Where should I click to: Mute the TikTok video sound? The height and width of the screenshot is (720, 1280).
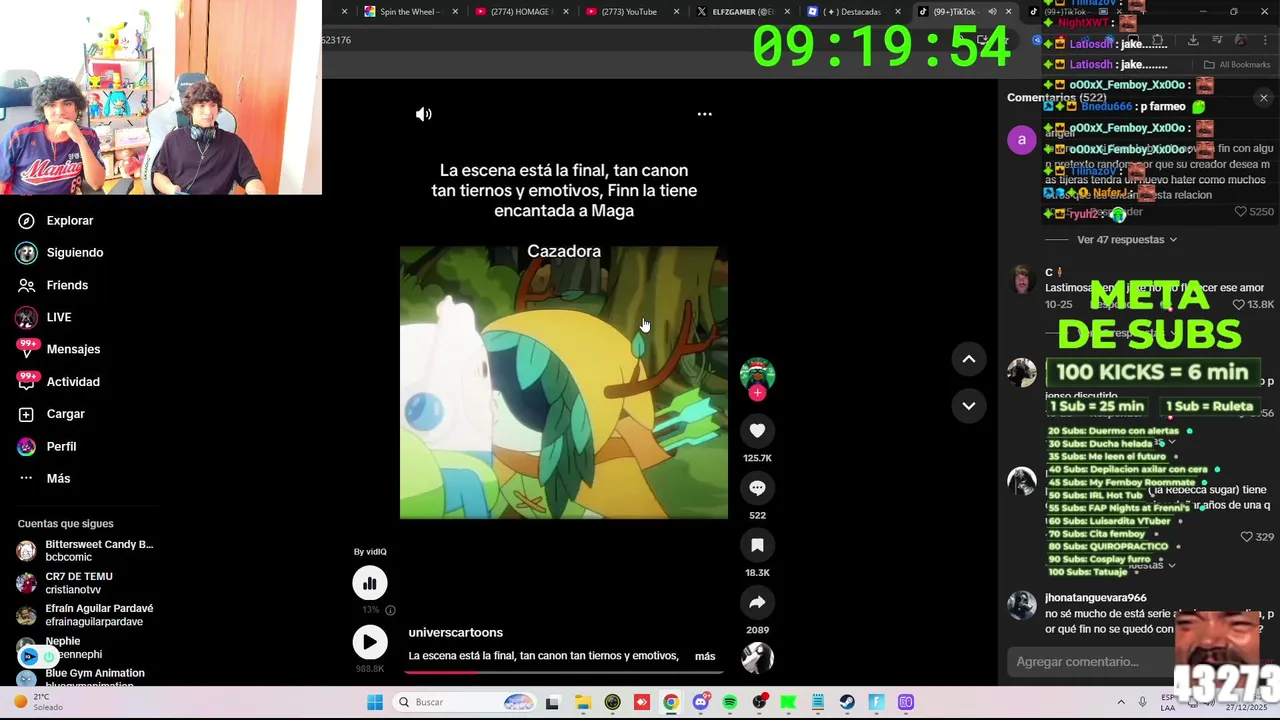424,114
